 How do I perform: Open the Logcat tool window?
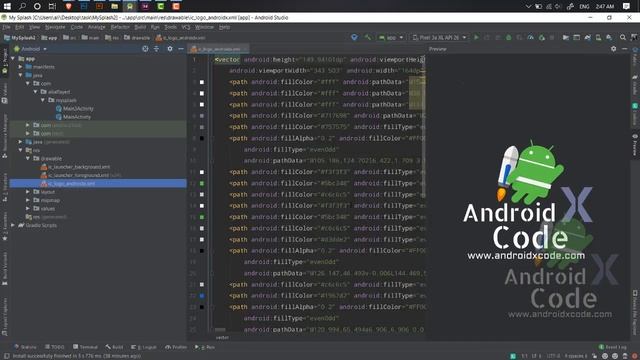coord(144,347)
